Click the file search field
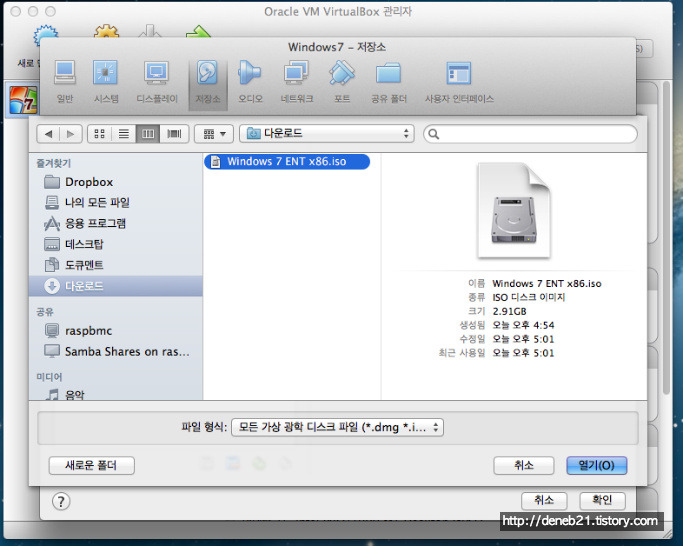This screenshot has width=683, height=546. coord(530,134)
